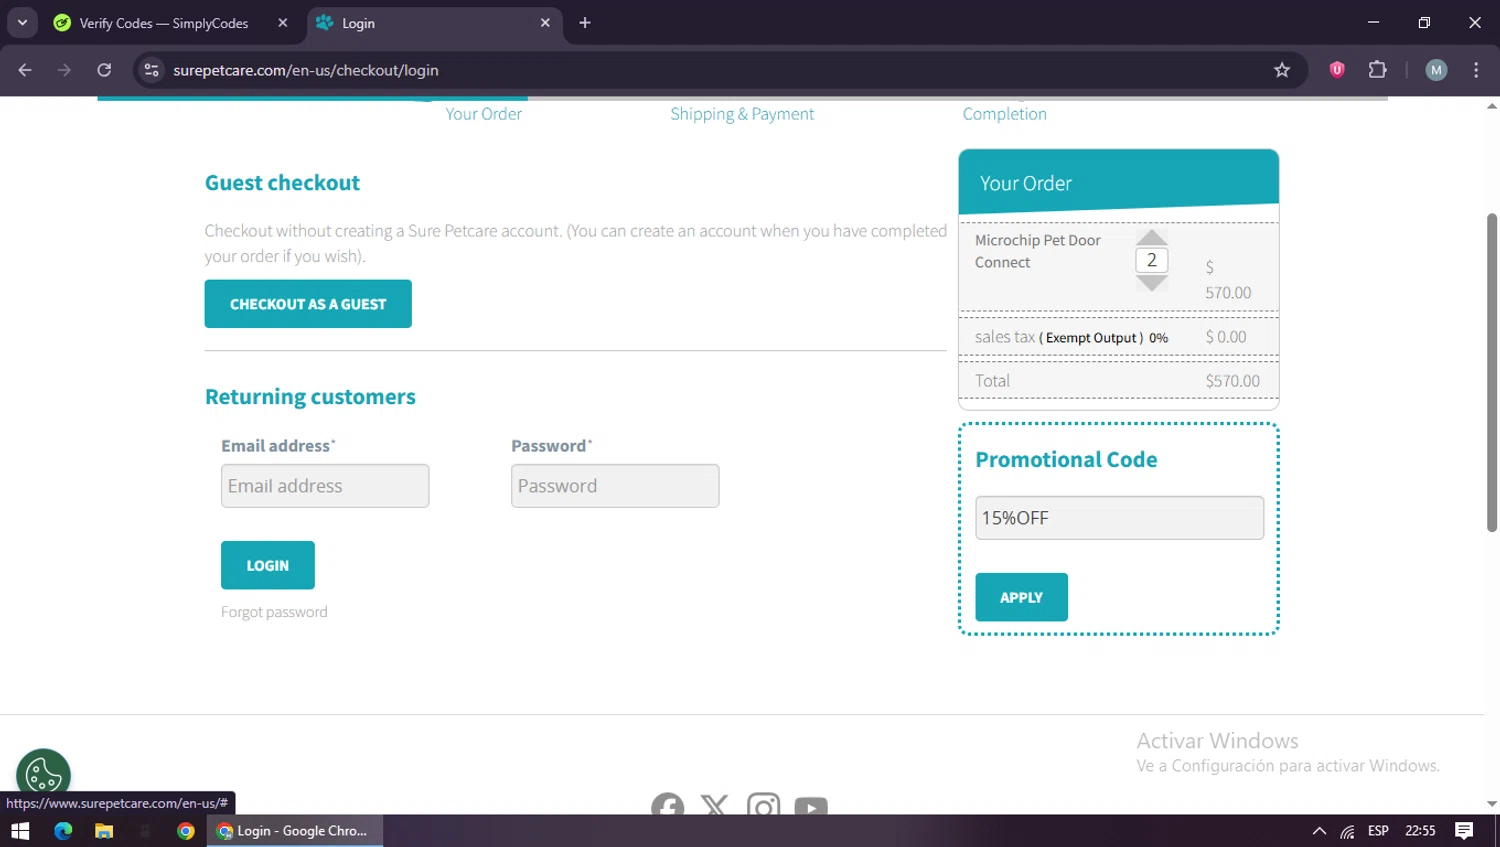
Task: Open Chrome's three-dot menu
Action: [1476, 70]
